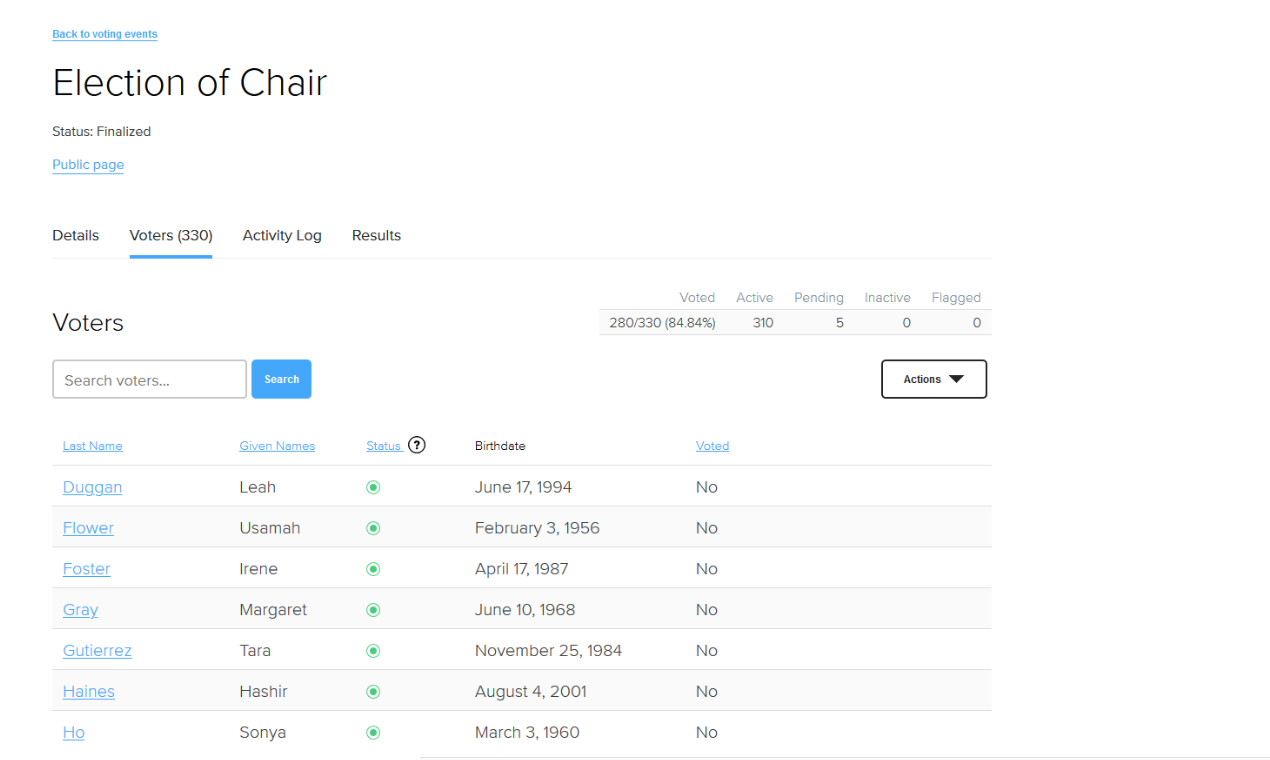Screen dimensions: 1270x760
Task: Click the Status help question mark icon
Action: coord(417,446)
